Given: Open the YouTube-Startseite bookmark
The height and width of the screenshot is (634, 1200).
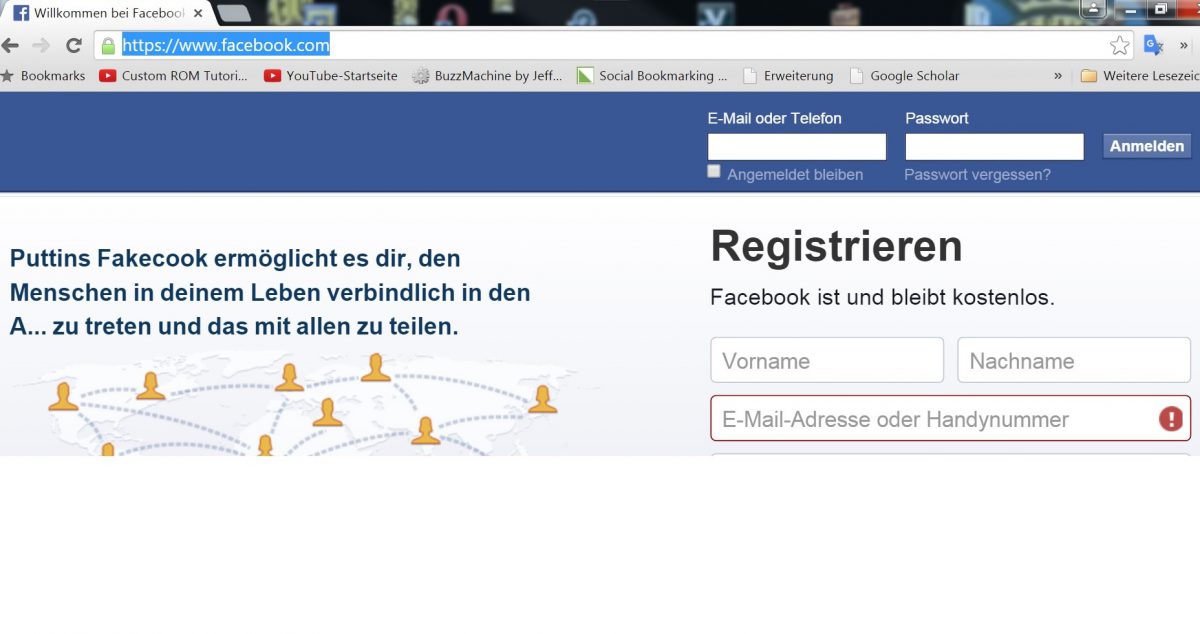Looking at the screenshot, I should pyautogui.click(x=330, y=76).
